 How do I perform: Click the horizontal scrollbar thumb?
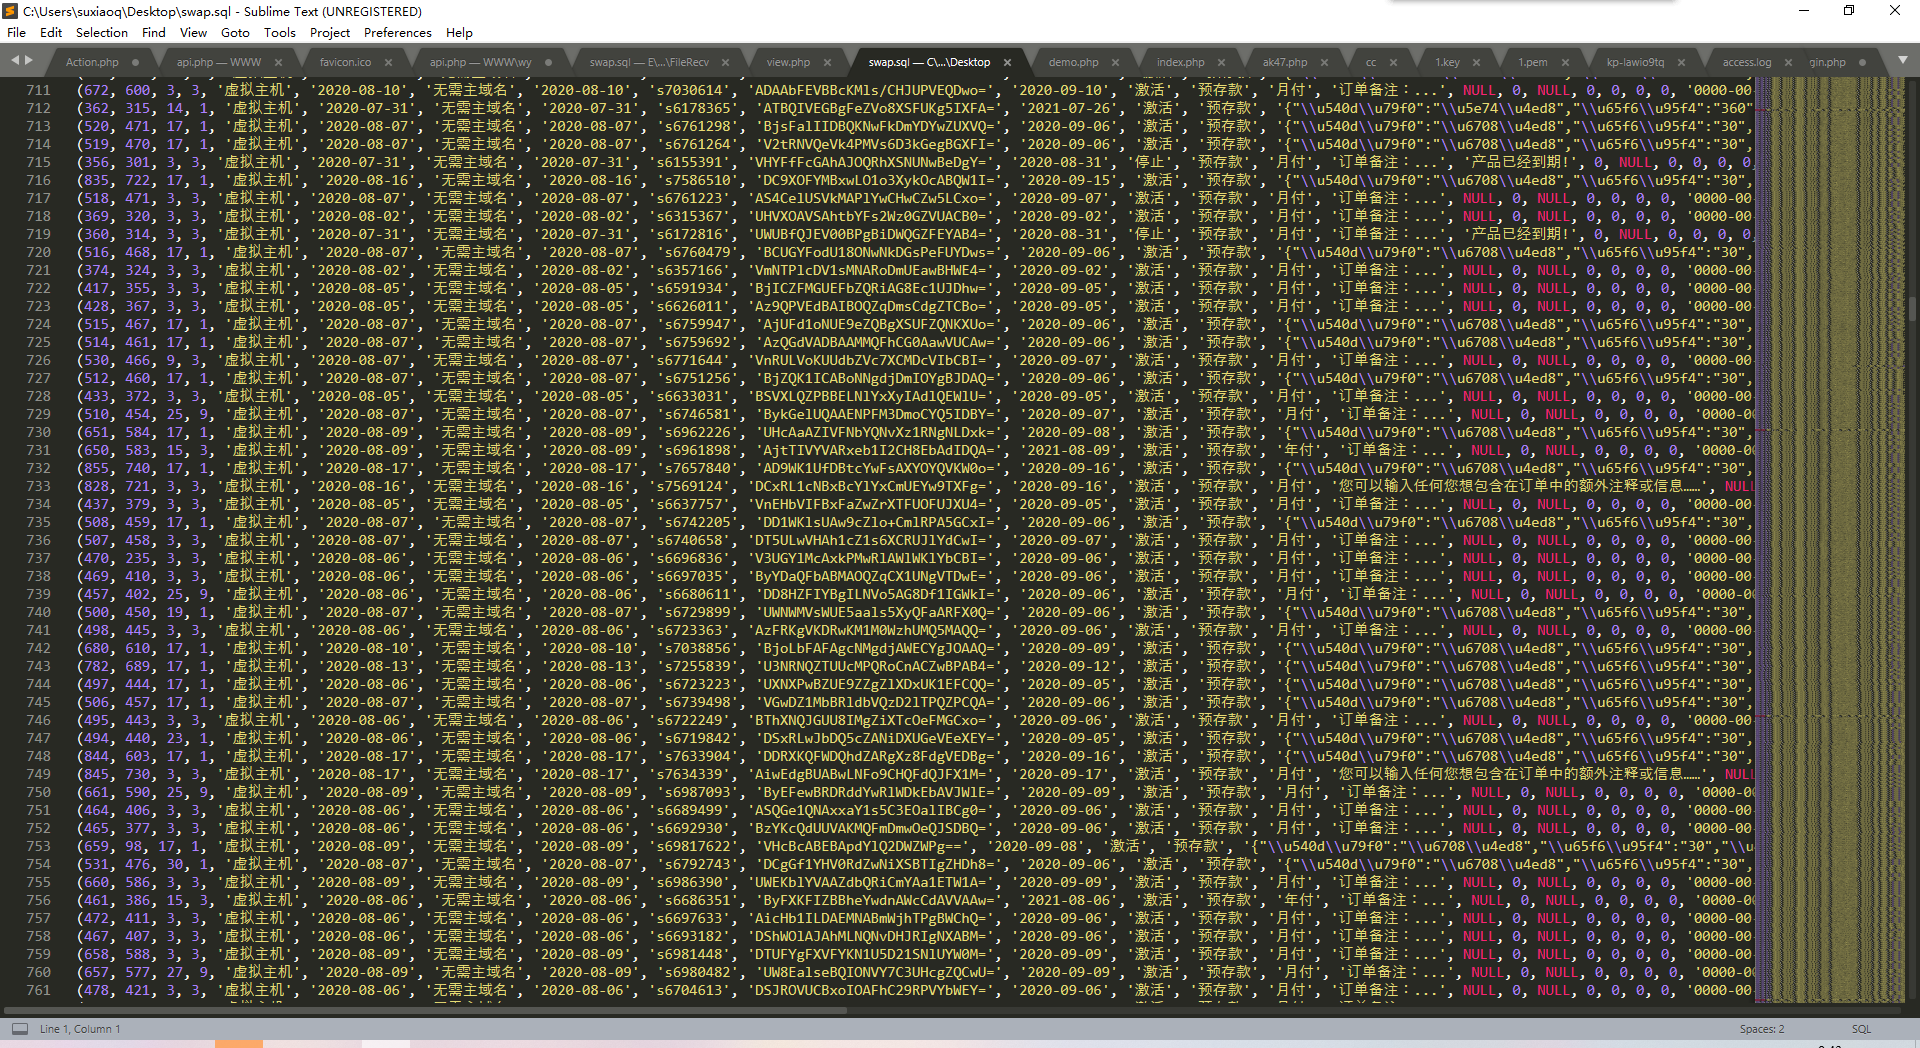(425, 1010)
